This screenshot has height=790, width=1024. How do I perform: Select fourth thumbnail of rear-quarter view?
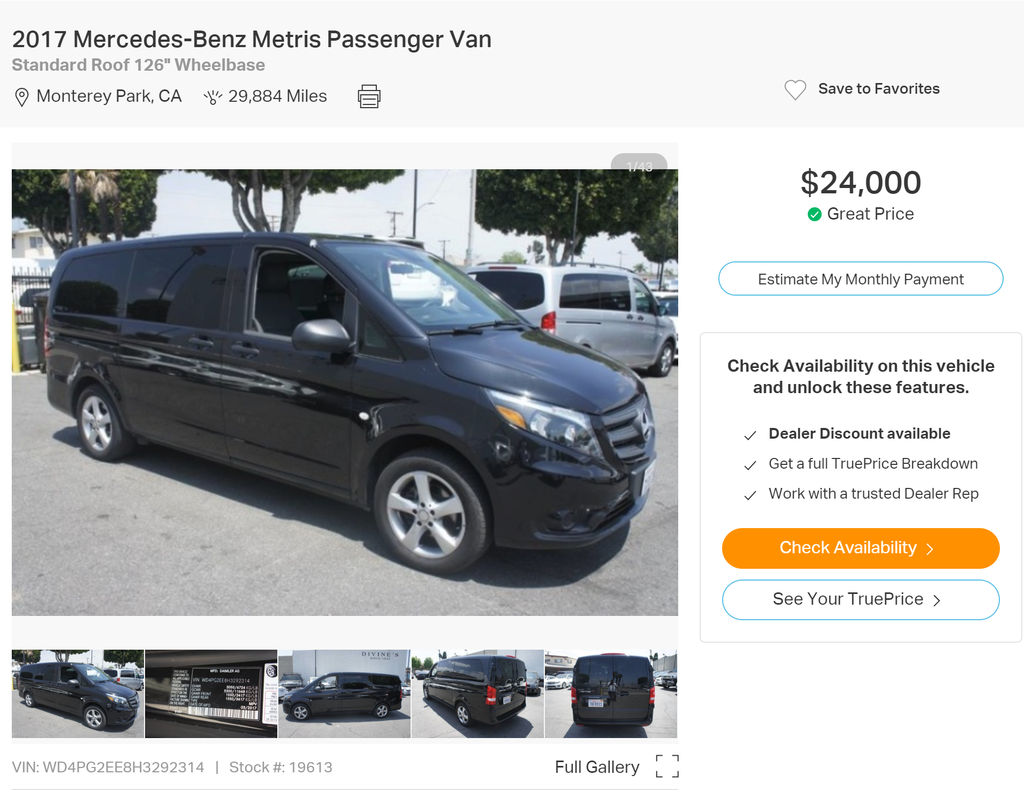coord(477,694)
